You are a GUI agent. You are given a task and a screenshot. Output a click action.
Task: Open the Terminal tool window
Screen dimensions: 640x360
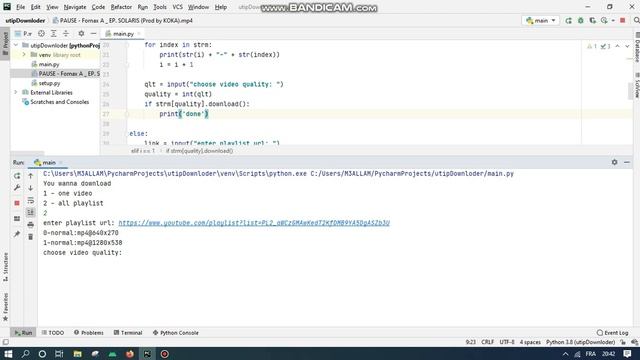click(128, 333)
